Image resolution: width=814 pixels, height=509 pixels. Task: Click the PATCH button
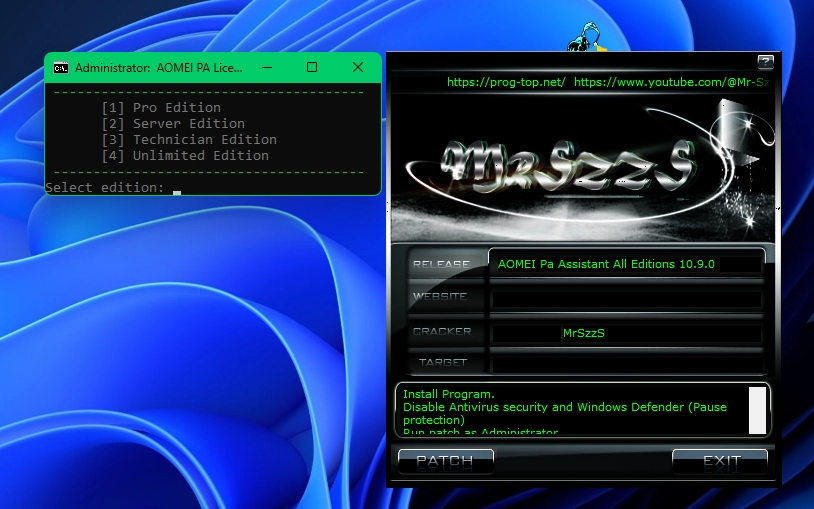tap(445, 461)
